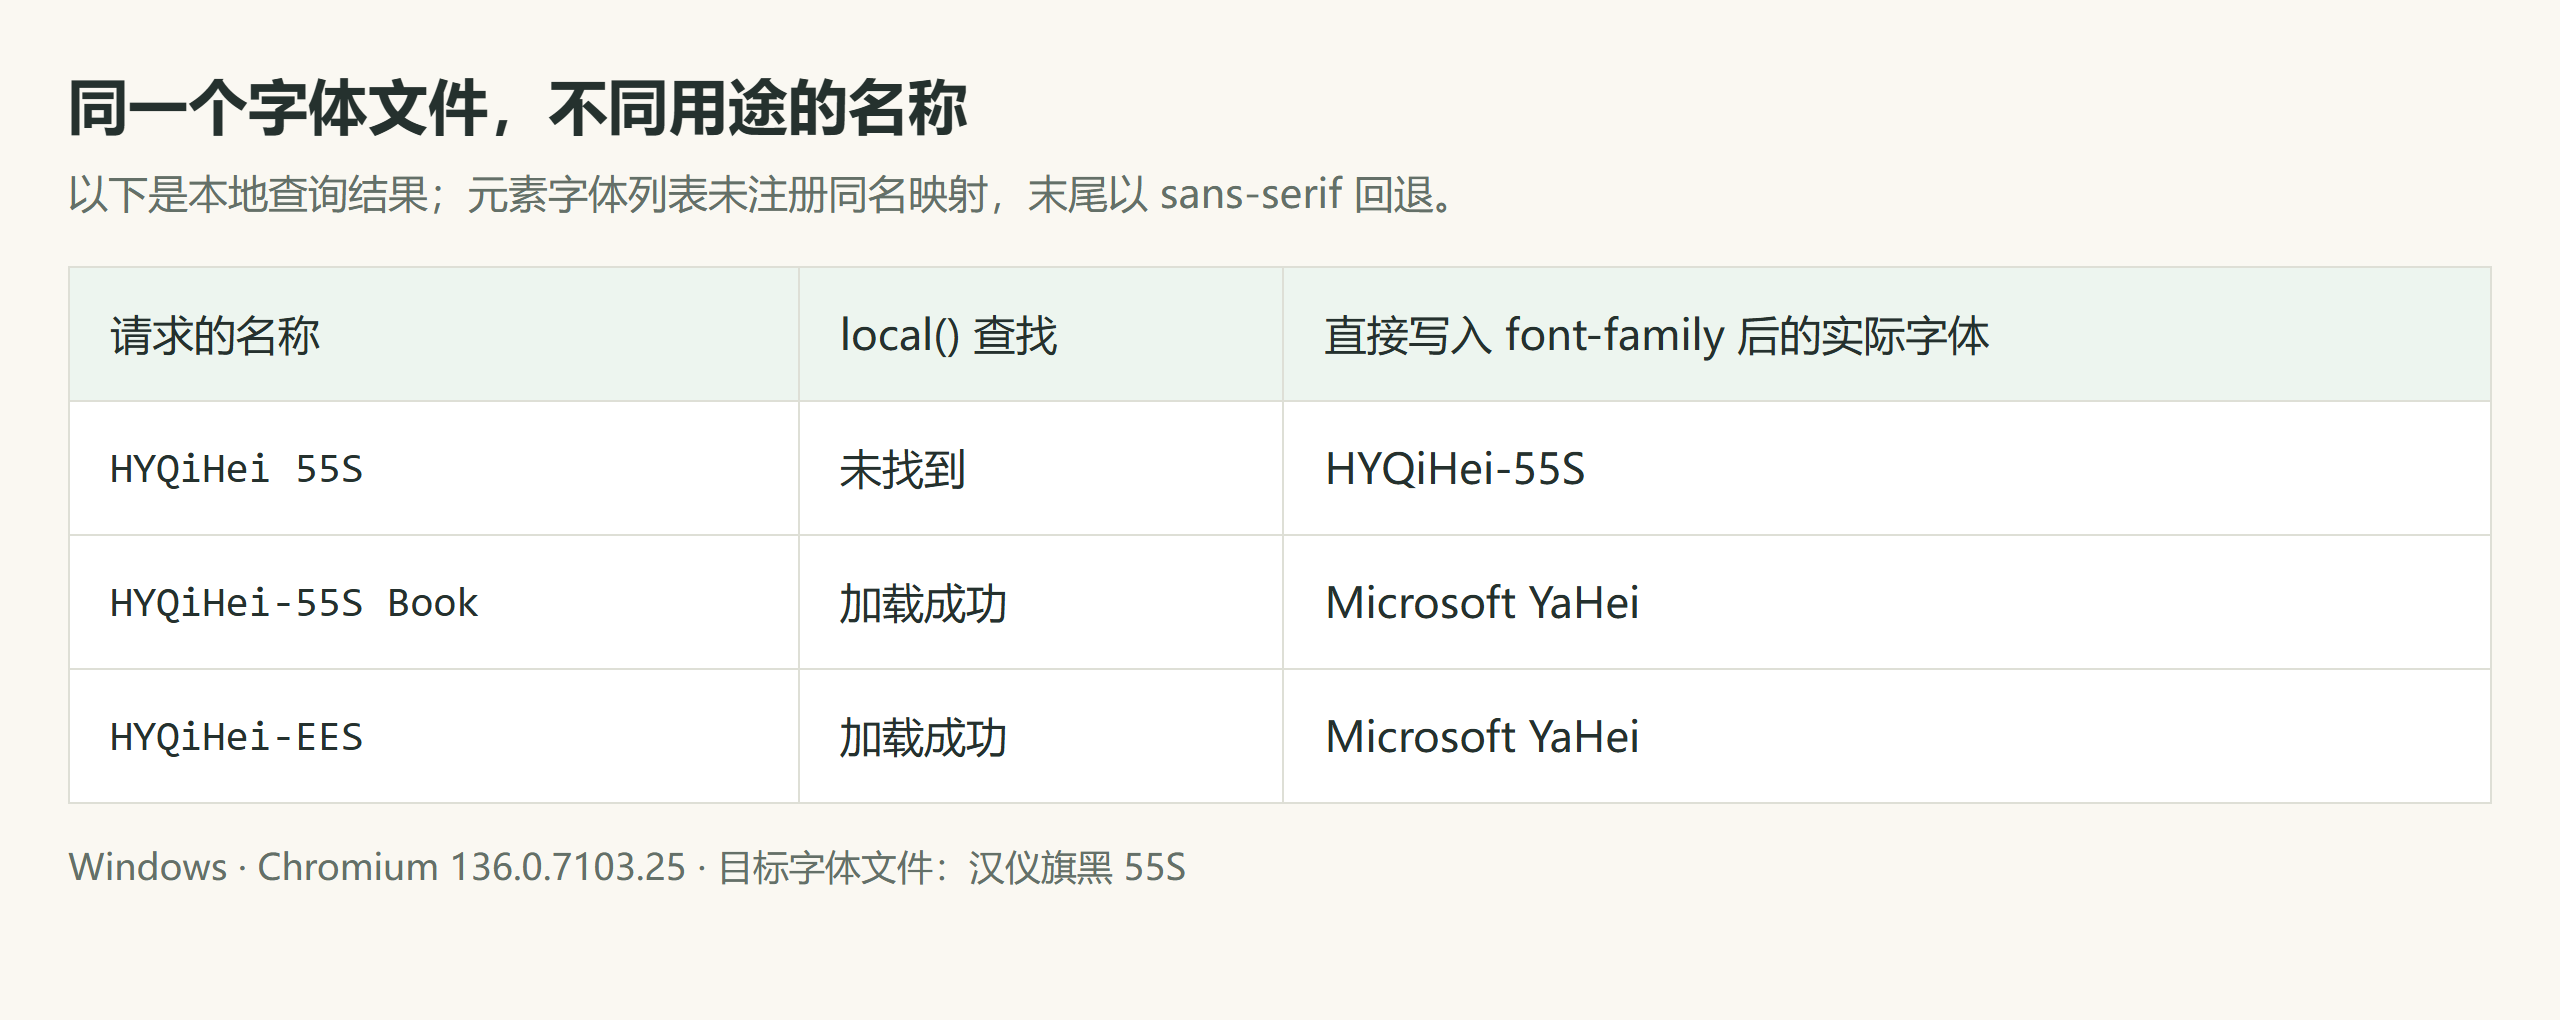
Task: Click the local() 查找 column header
Action: [x=1040, y=335]
